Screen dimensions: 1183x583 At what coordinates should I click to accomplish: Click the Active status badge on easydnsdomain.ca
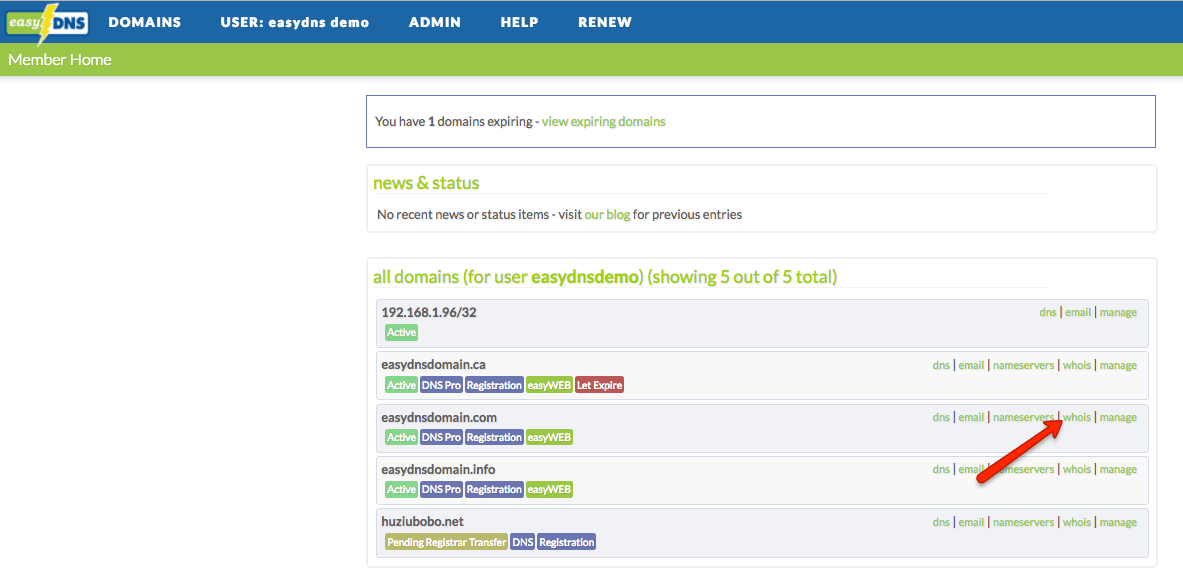click(401, 384)
